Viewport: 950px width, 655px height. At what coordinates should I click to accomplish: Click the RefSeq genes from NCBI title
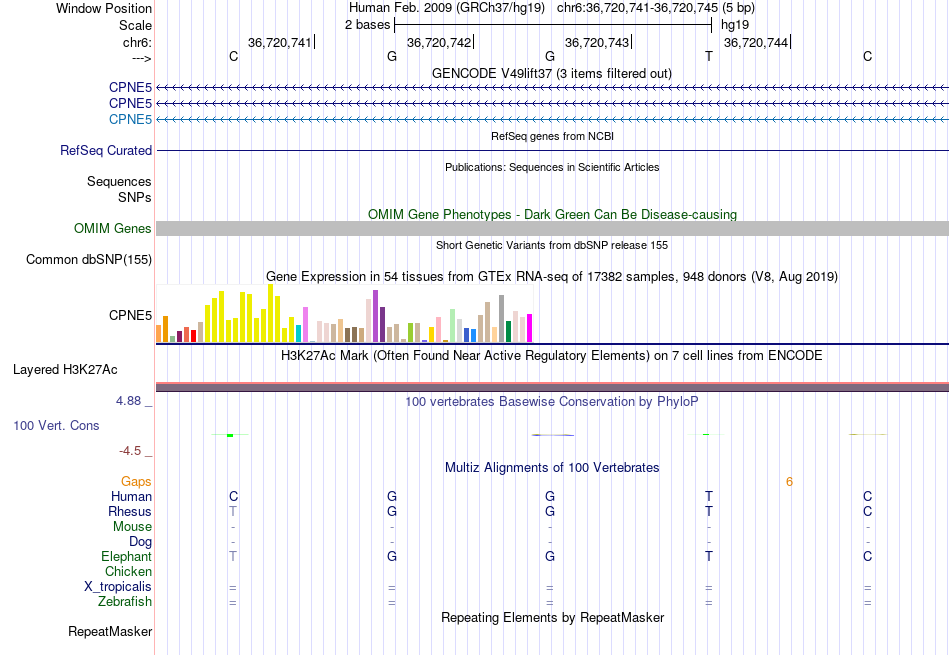[552, 136]
